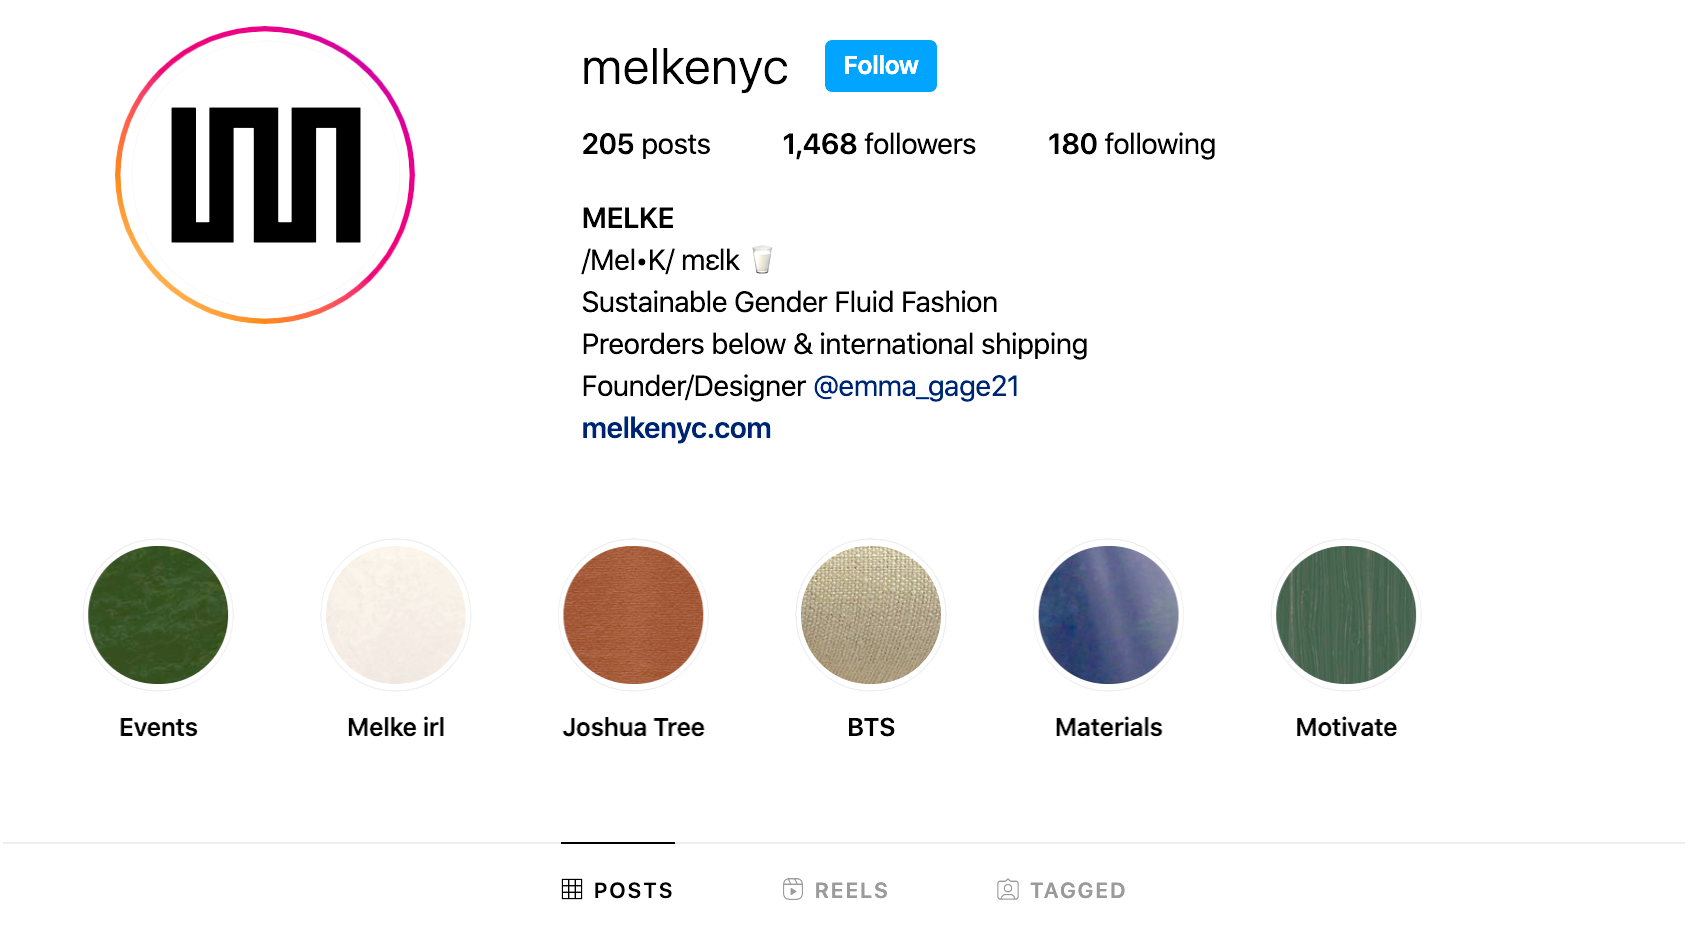The height and width of the screenshot is (930, 1689).
Task: Click the Tagged person icon
Action: click(1008, 889)
